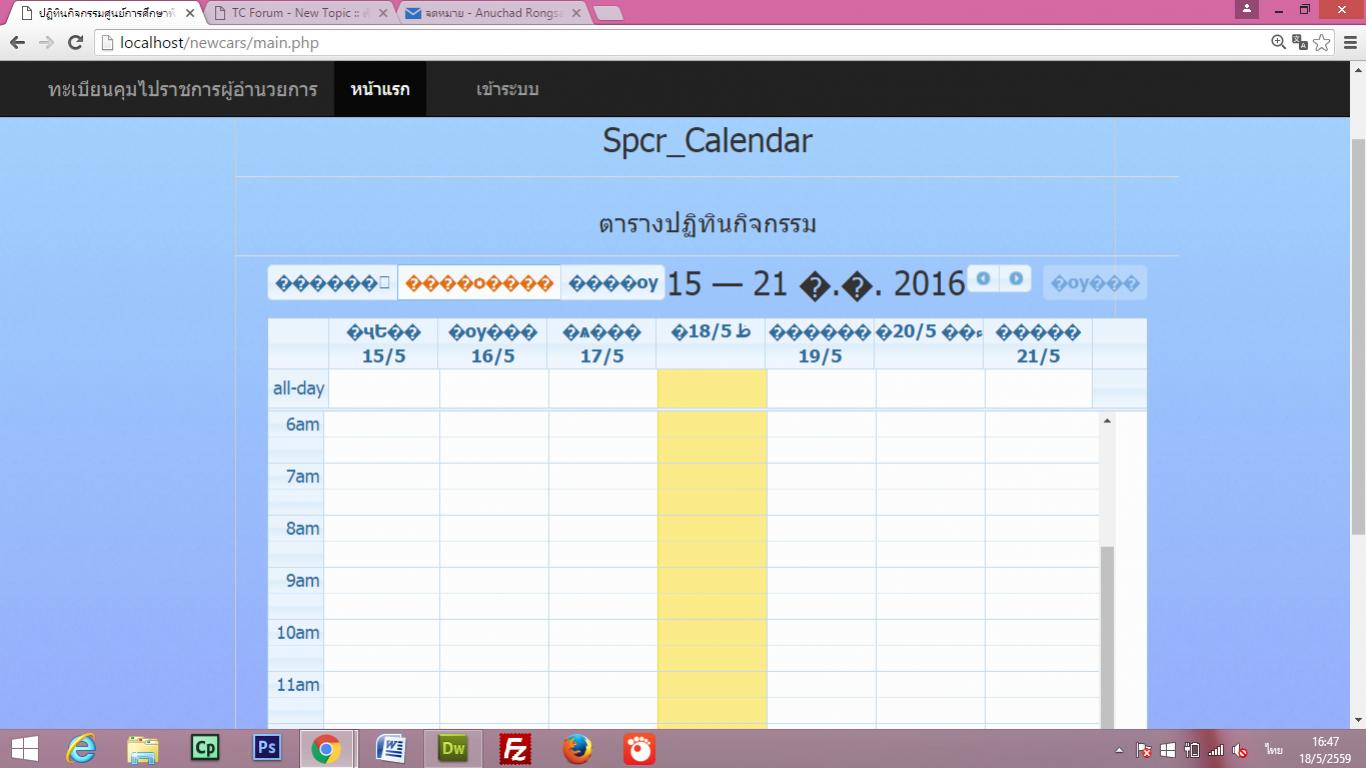Switch to the TC Forum browser tab
This screenshot has width=1366, height=768.
pyautogui.click(x=291, y=13)
